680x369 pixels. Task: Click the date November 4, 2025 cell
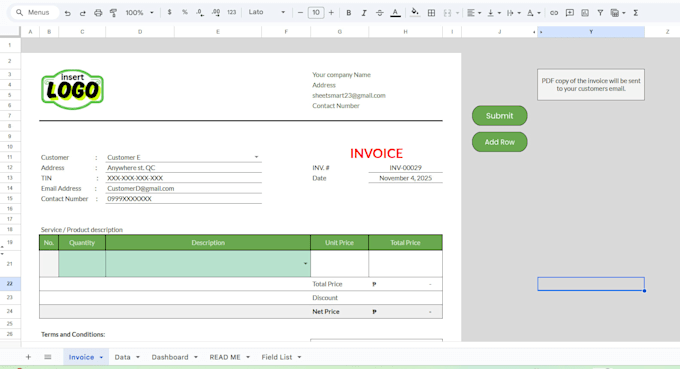pyautogui.click(x=405, y=178)
